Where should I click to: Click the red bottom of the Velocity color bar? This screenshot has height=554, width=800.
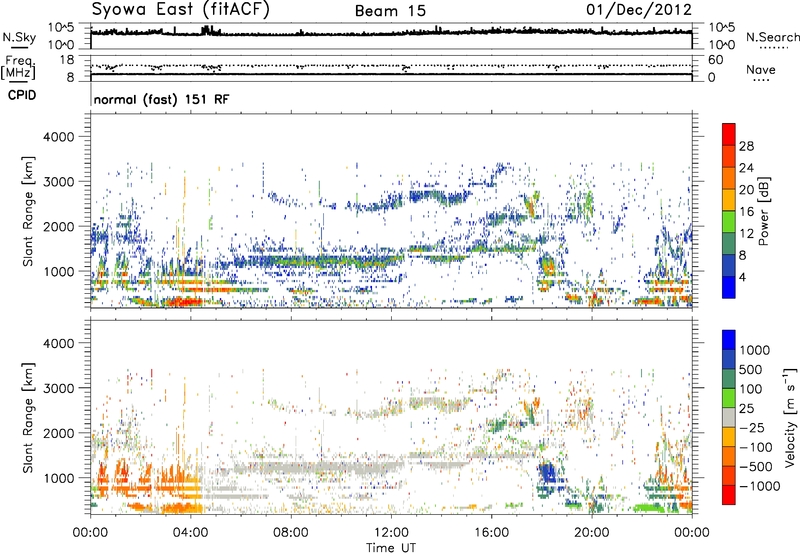[729, 495]
